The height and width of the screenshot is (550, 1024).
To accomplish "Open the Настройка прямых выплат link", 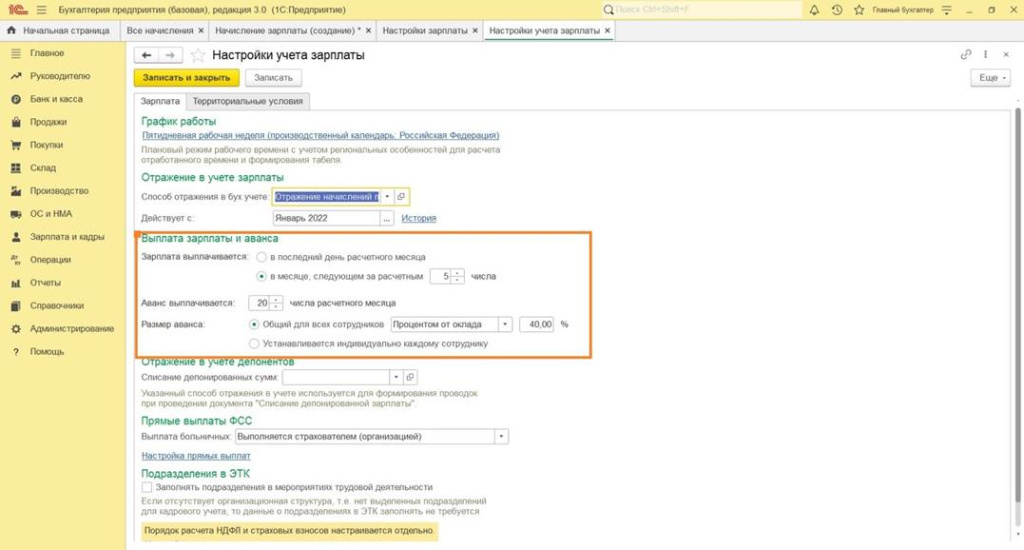I will click(x=196, y=455).
